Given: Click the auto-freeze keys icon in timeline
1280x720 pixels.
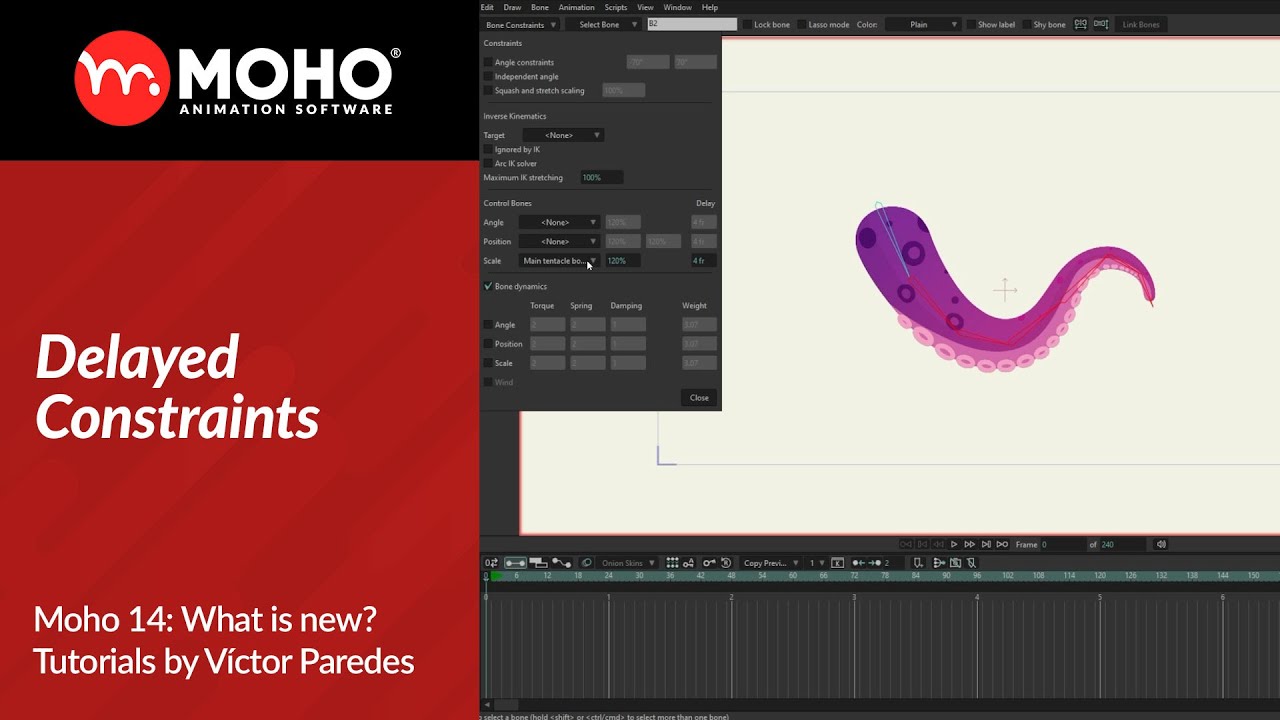Looking at the screenshot, I should [x=688, y=563].
